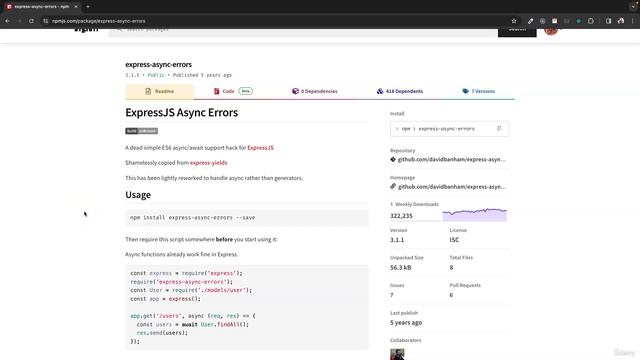Click the Total Files value 8
The image size is (640, 360).
[x=451, y=268]
